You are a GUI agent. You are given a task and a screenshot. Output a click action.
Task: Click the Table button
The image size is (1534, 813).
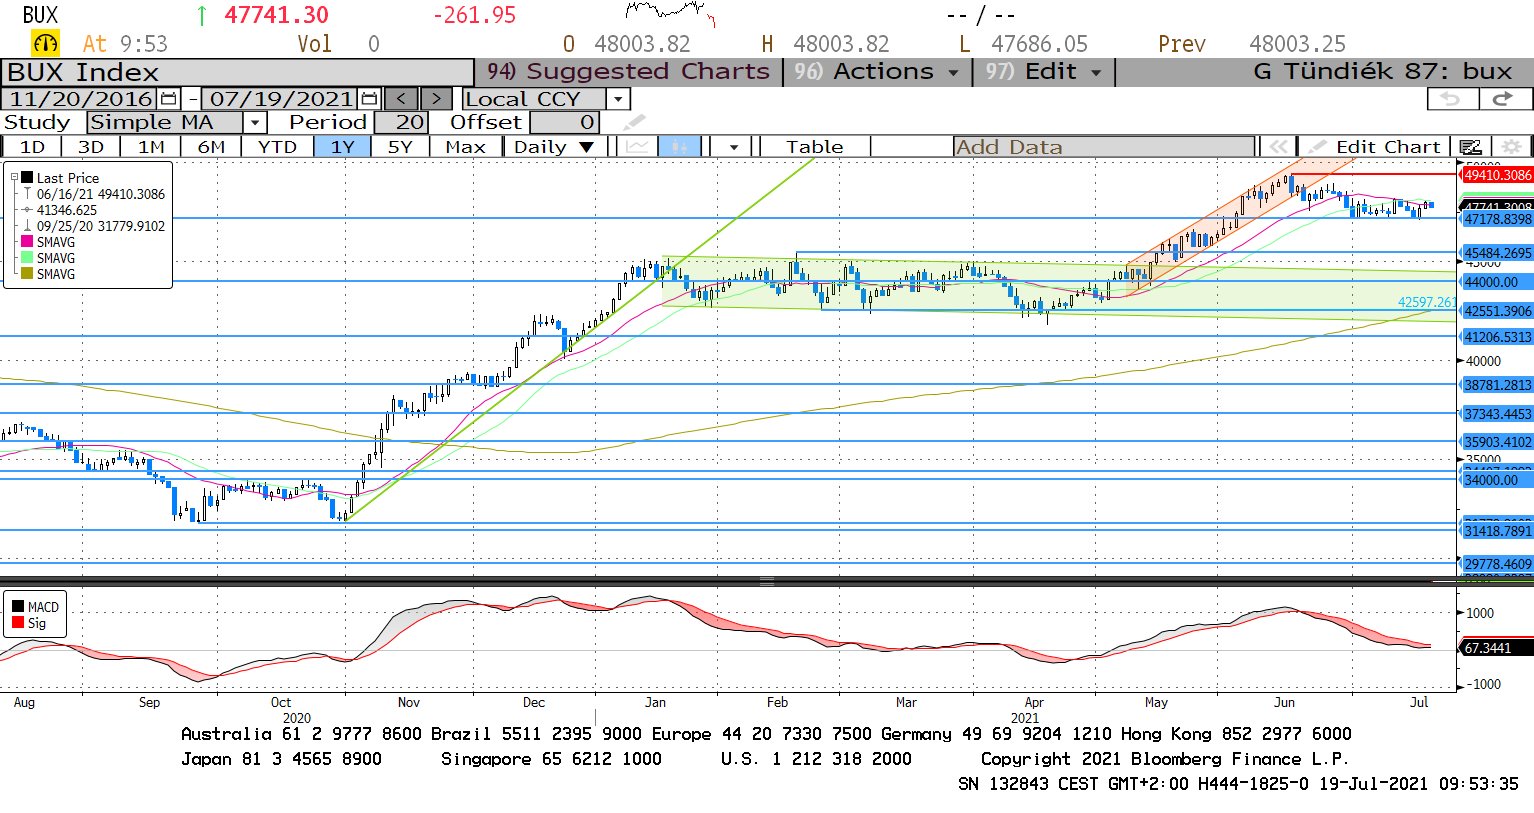pos(815,147)
